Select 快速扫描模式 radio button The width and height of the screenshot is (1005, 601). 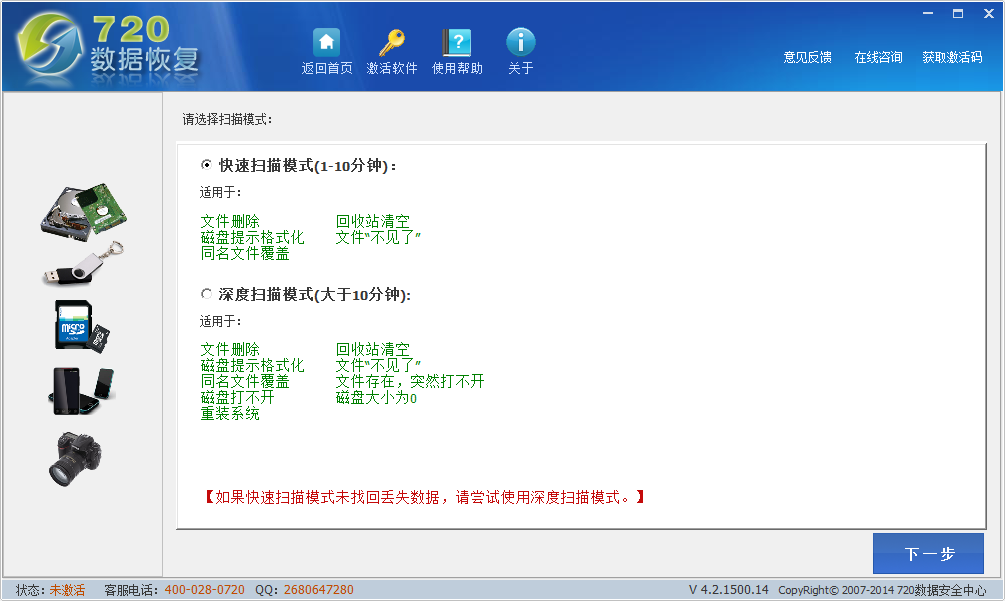(x=206, y=165)
